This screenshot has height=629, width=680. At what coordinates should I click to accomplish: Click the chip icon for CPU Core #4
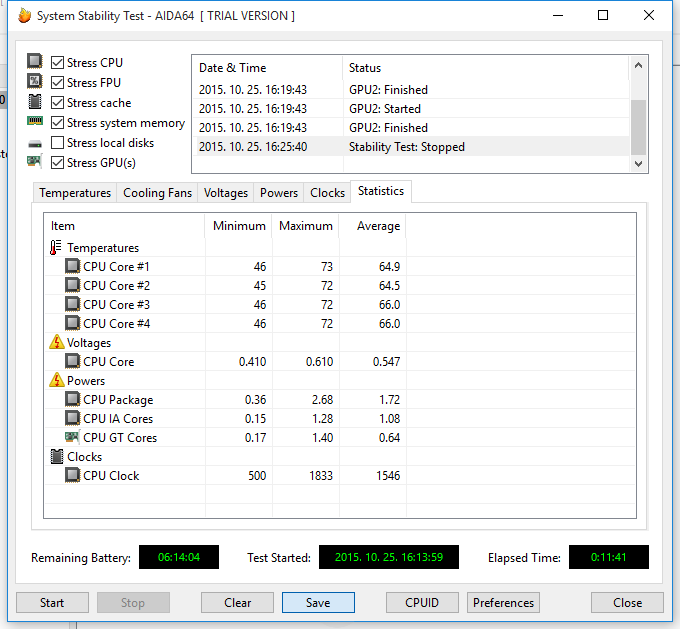72,323
